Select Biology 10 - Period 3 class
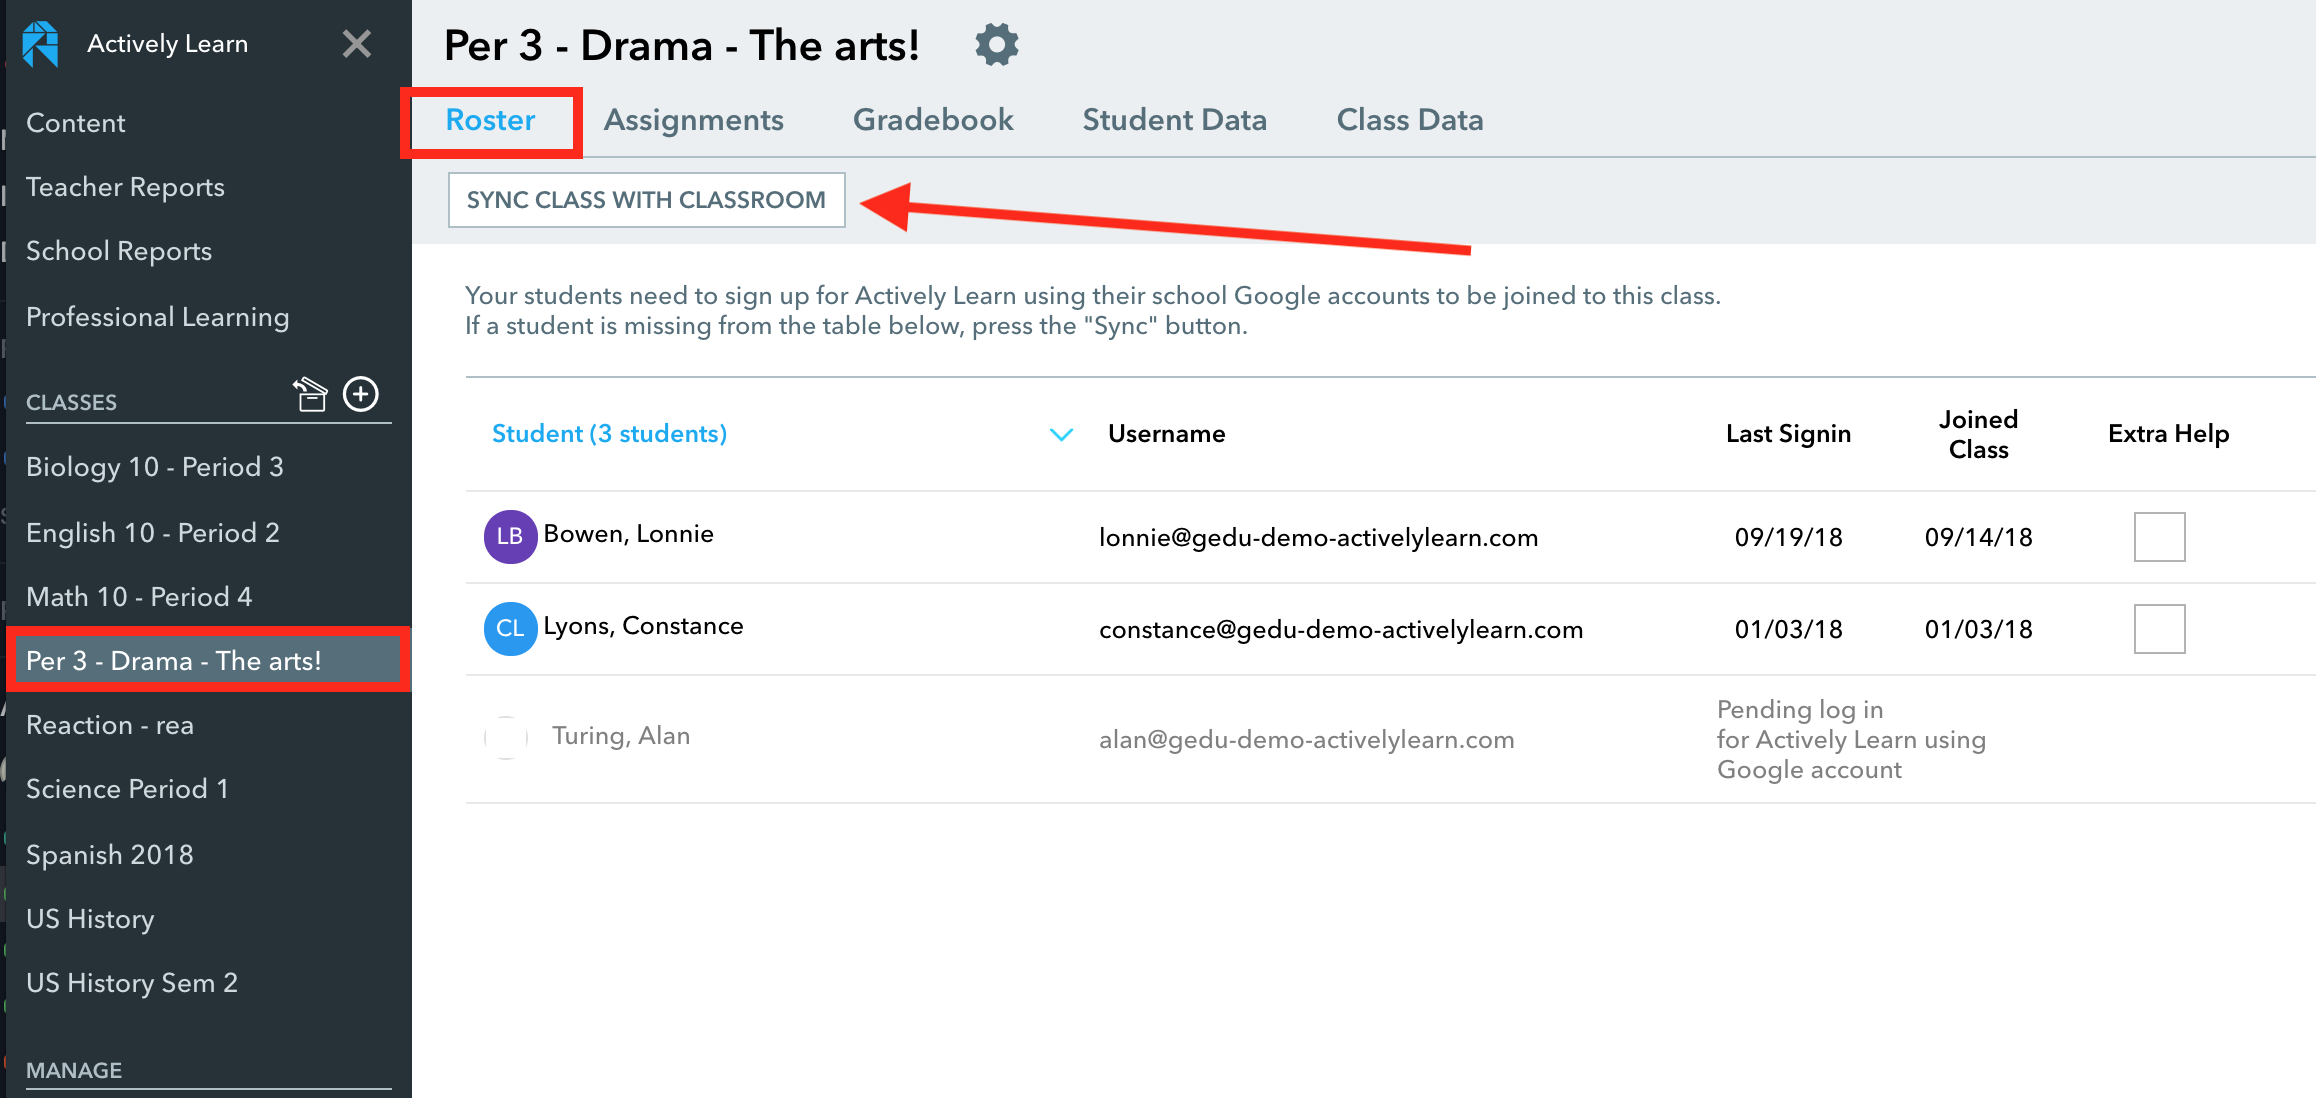Viewport: 2316px width, 1098px height. [x=155, y=467]
